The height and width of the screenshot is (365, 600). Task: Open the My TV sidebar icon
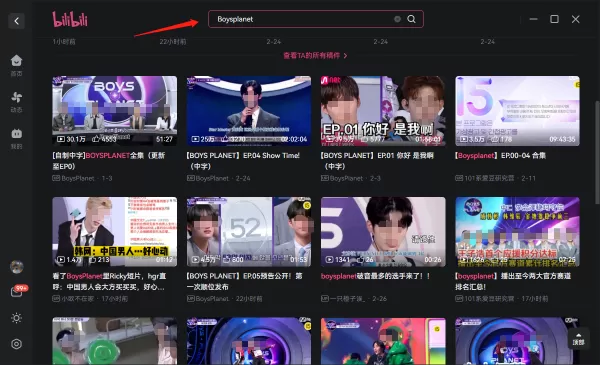[16, 138]
